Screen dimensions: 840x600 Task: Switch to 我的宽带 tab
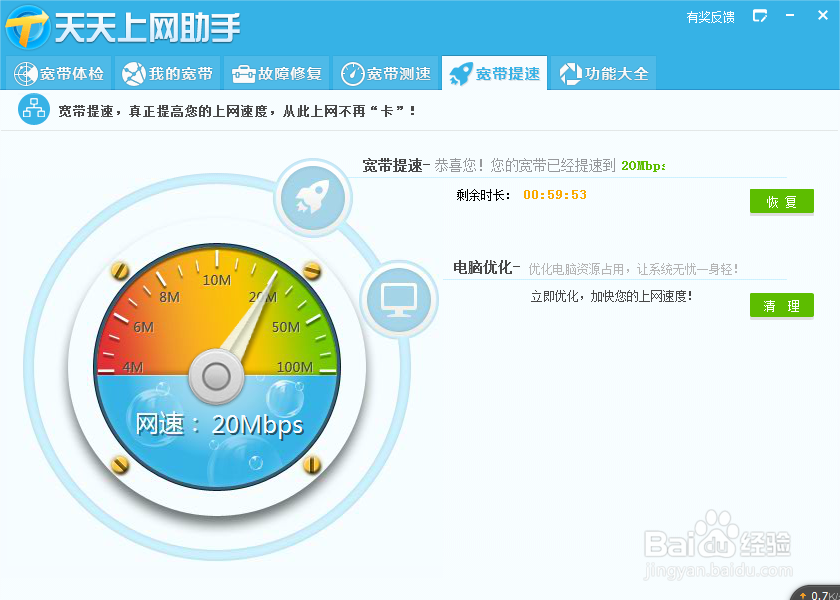pyautogui.click(x=167, y=73)
